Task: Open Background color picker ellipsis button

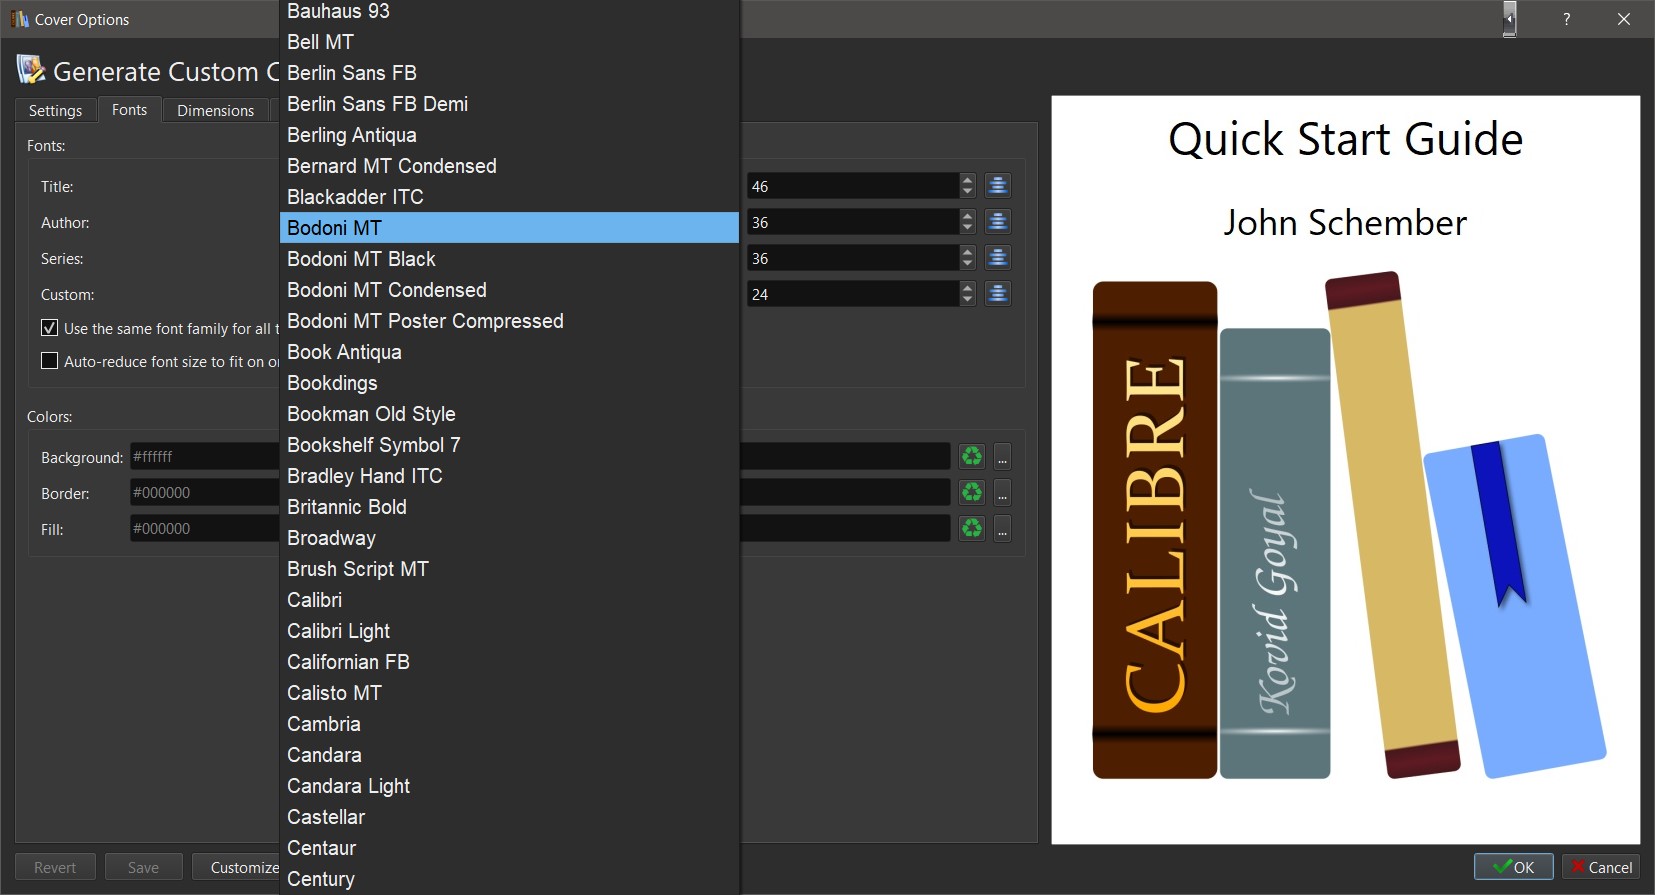Action: coord(1002,457)
